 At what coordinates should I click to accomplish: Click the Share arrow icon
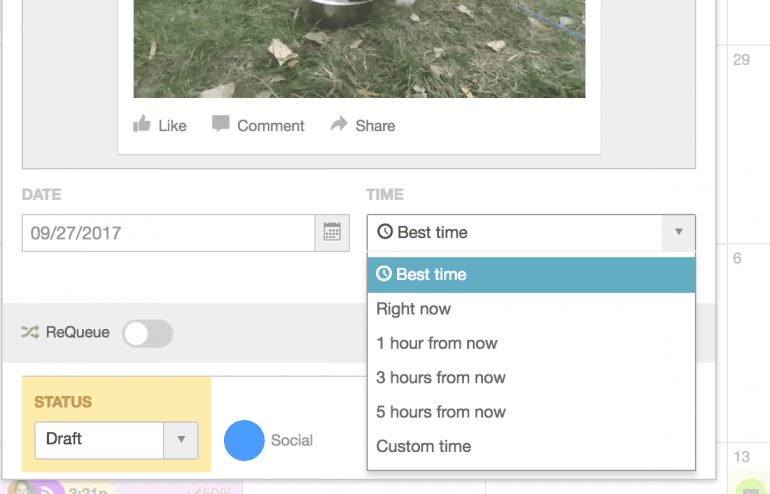[x=339, y=125]
